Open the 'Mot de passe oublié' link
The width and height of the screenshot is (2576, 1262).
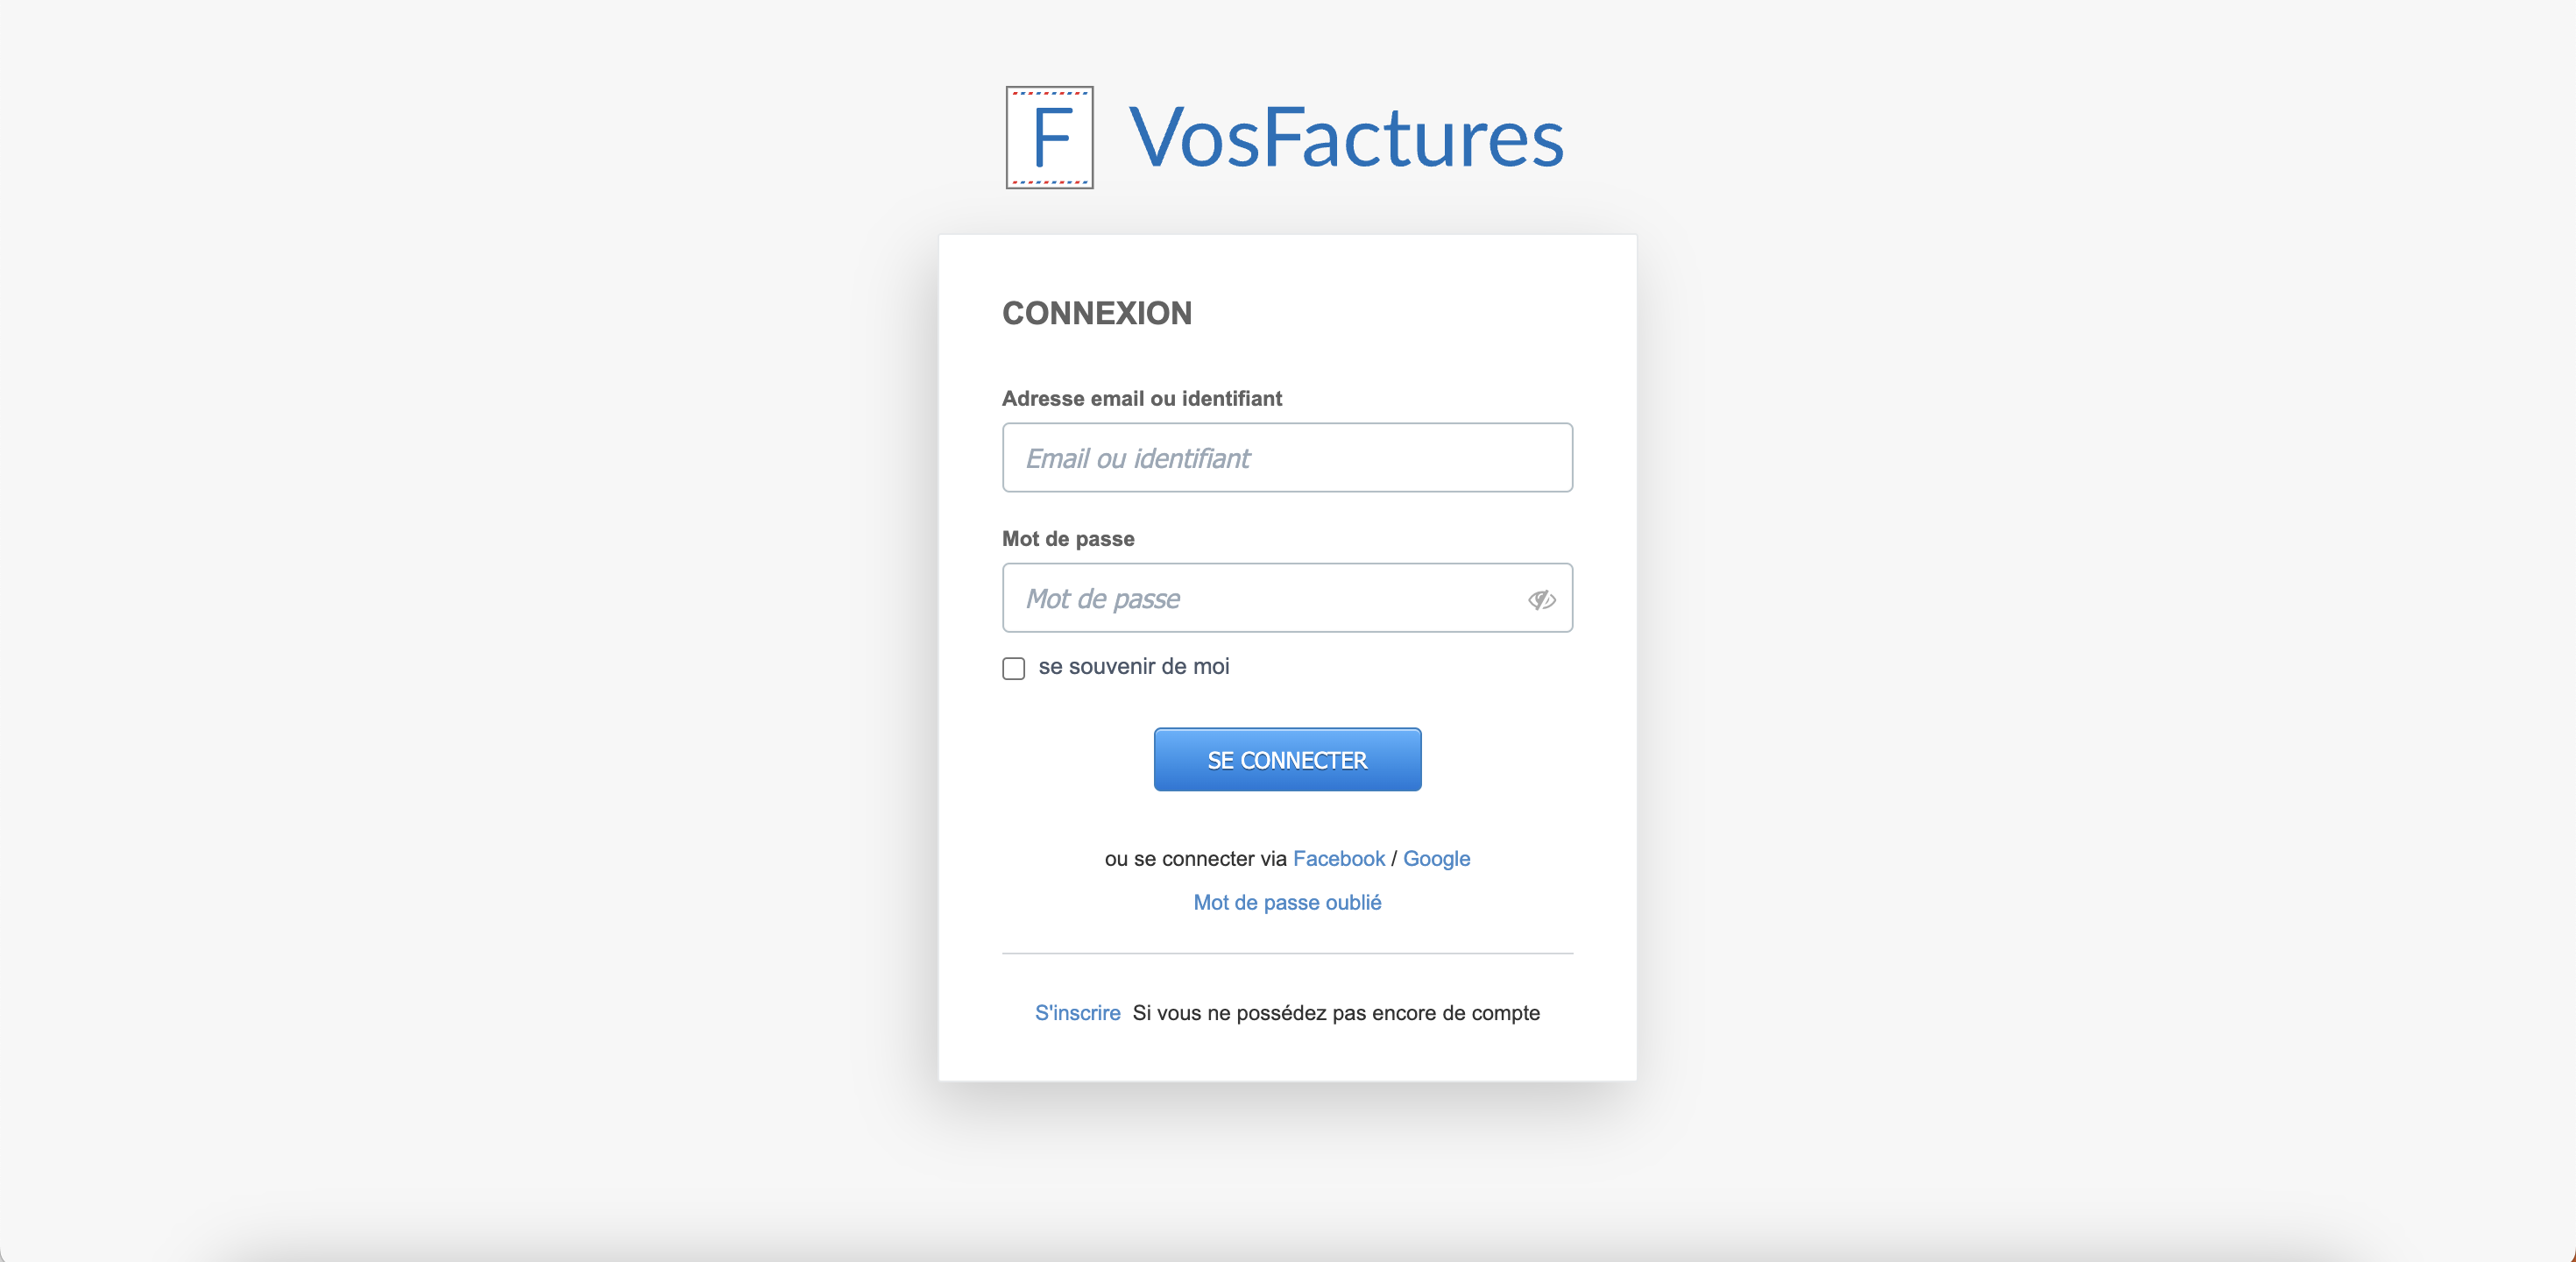coord(1287,902)
